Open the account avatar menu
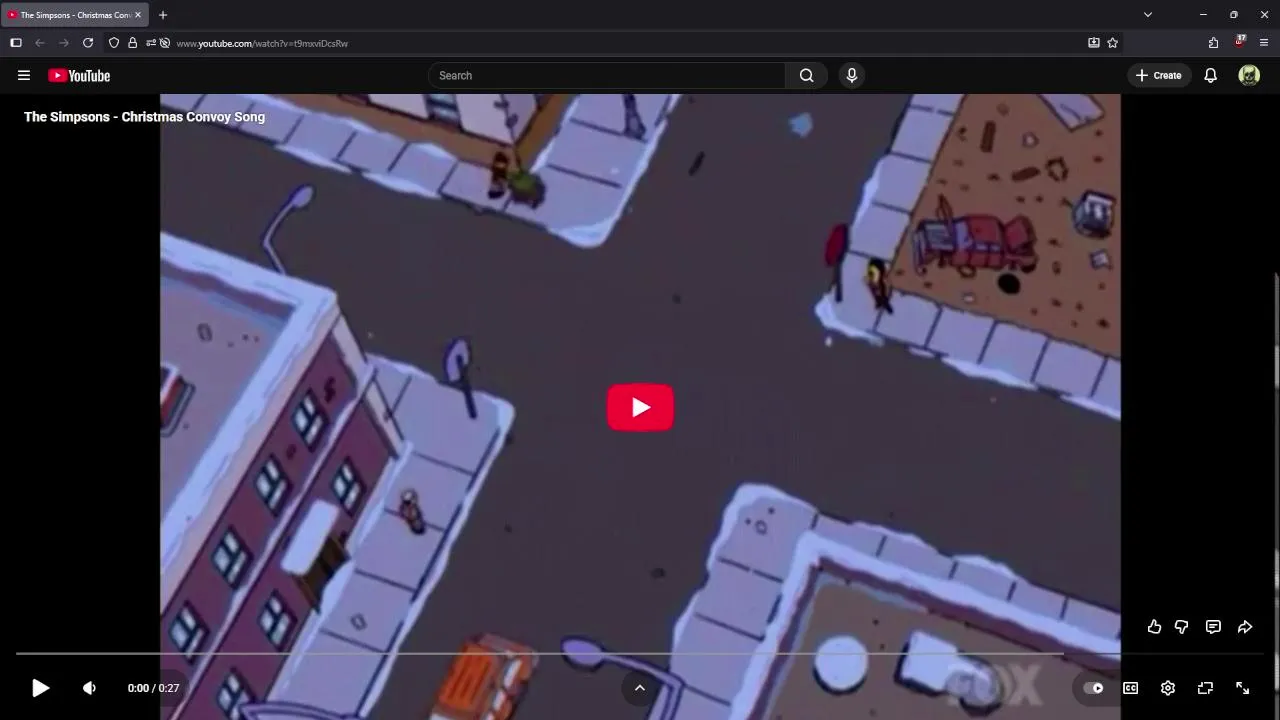Image resolution: width=1280 pixels, height=720 pixels. (1249, 75)
